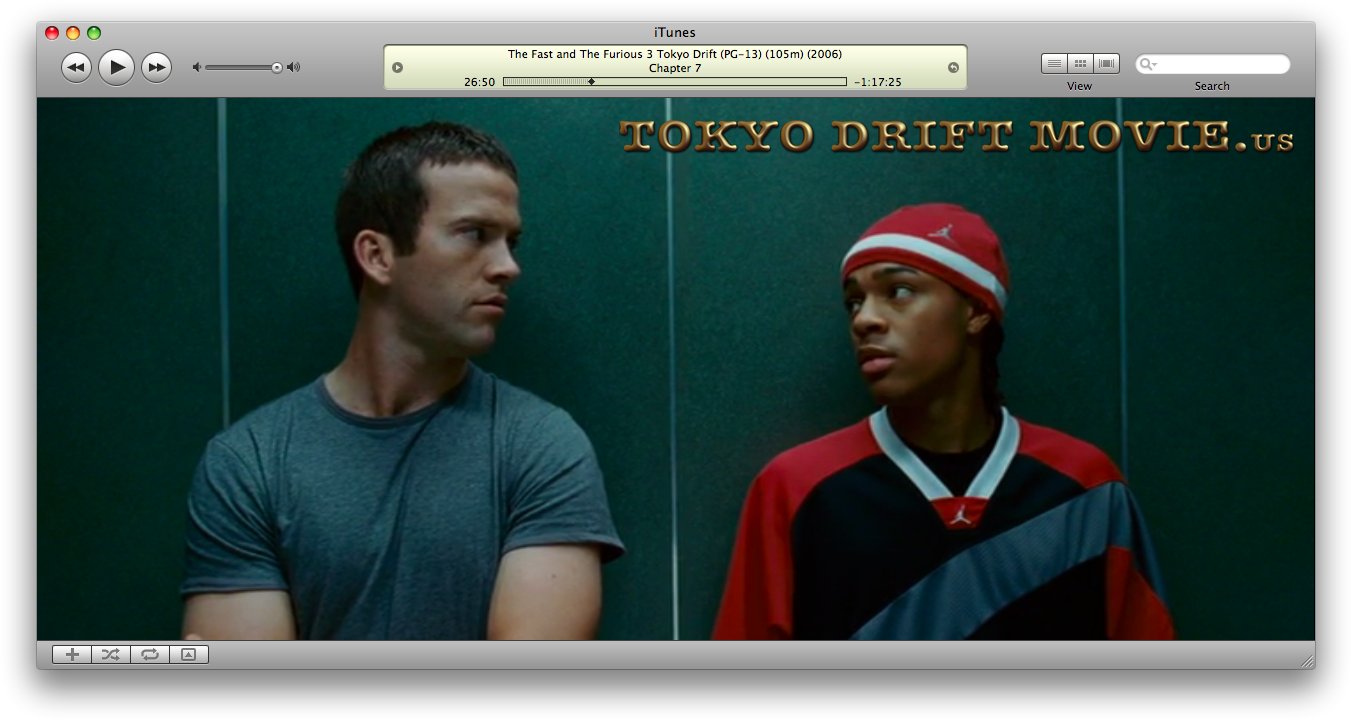Minimize the iTunes window
The height and width of the screenshot is (720, 1351).
(x=73, y=33)
